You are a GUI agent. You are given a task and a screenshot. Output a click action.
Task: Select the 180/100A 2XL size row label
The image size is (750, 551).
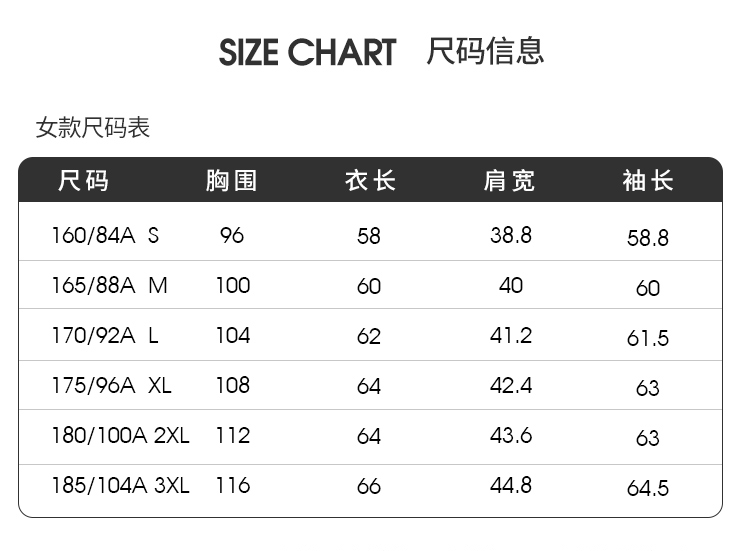120,436
